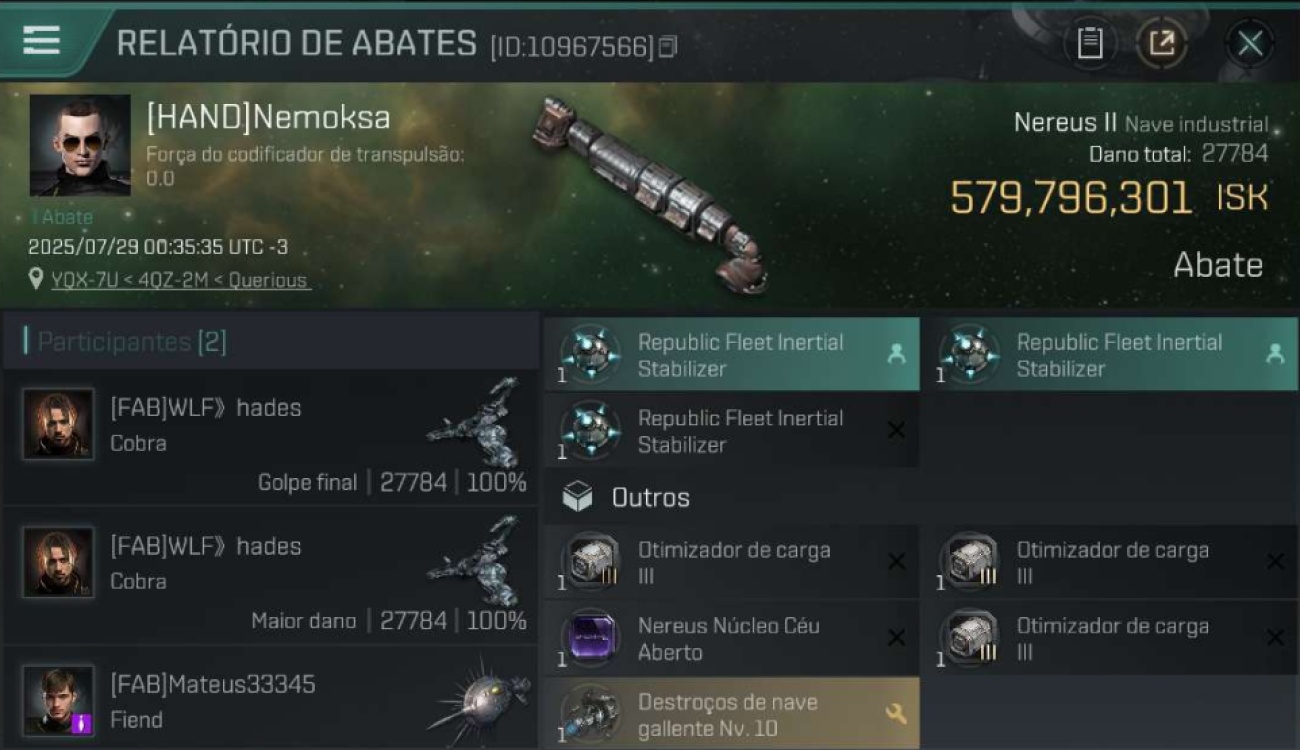Viewport: 1300px width, 750px height.
Task: Share the kill report via export icon
Action: 1162,43
